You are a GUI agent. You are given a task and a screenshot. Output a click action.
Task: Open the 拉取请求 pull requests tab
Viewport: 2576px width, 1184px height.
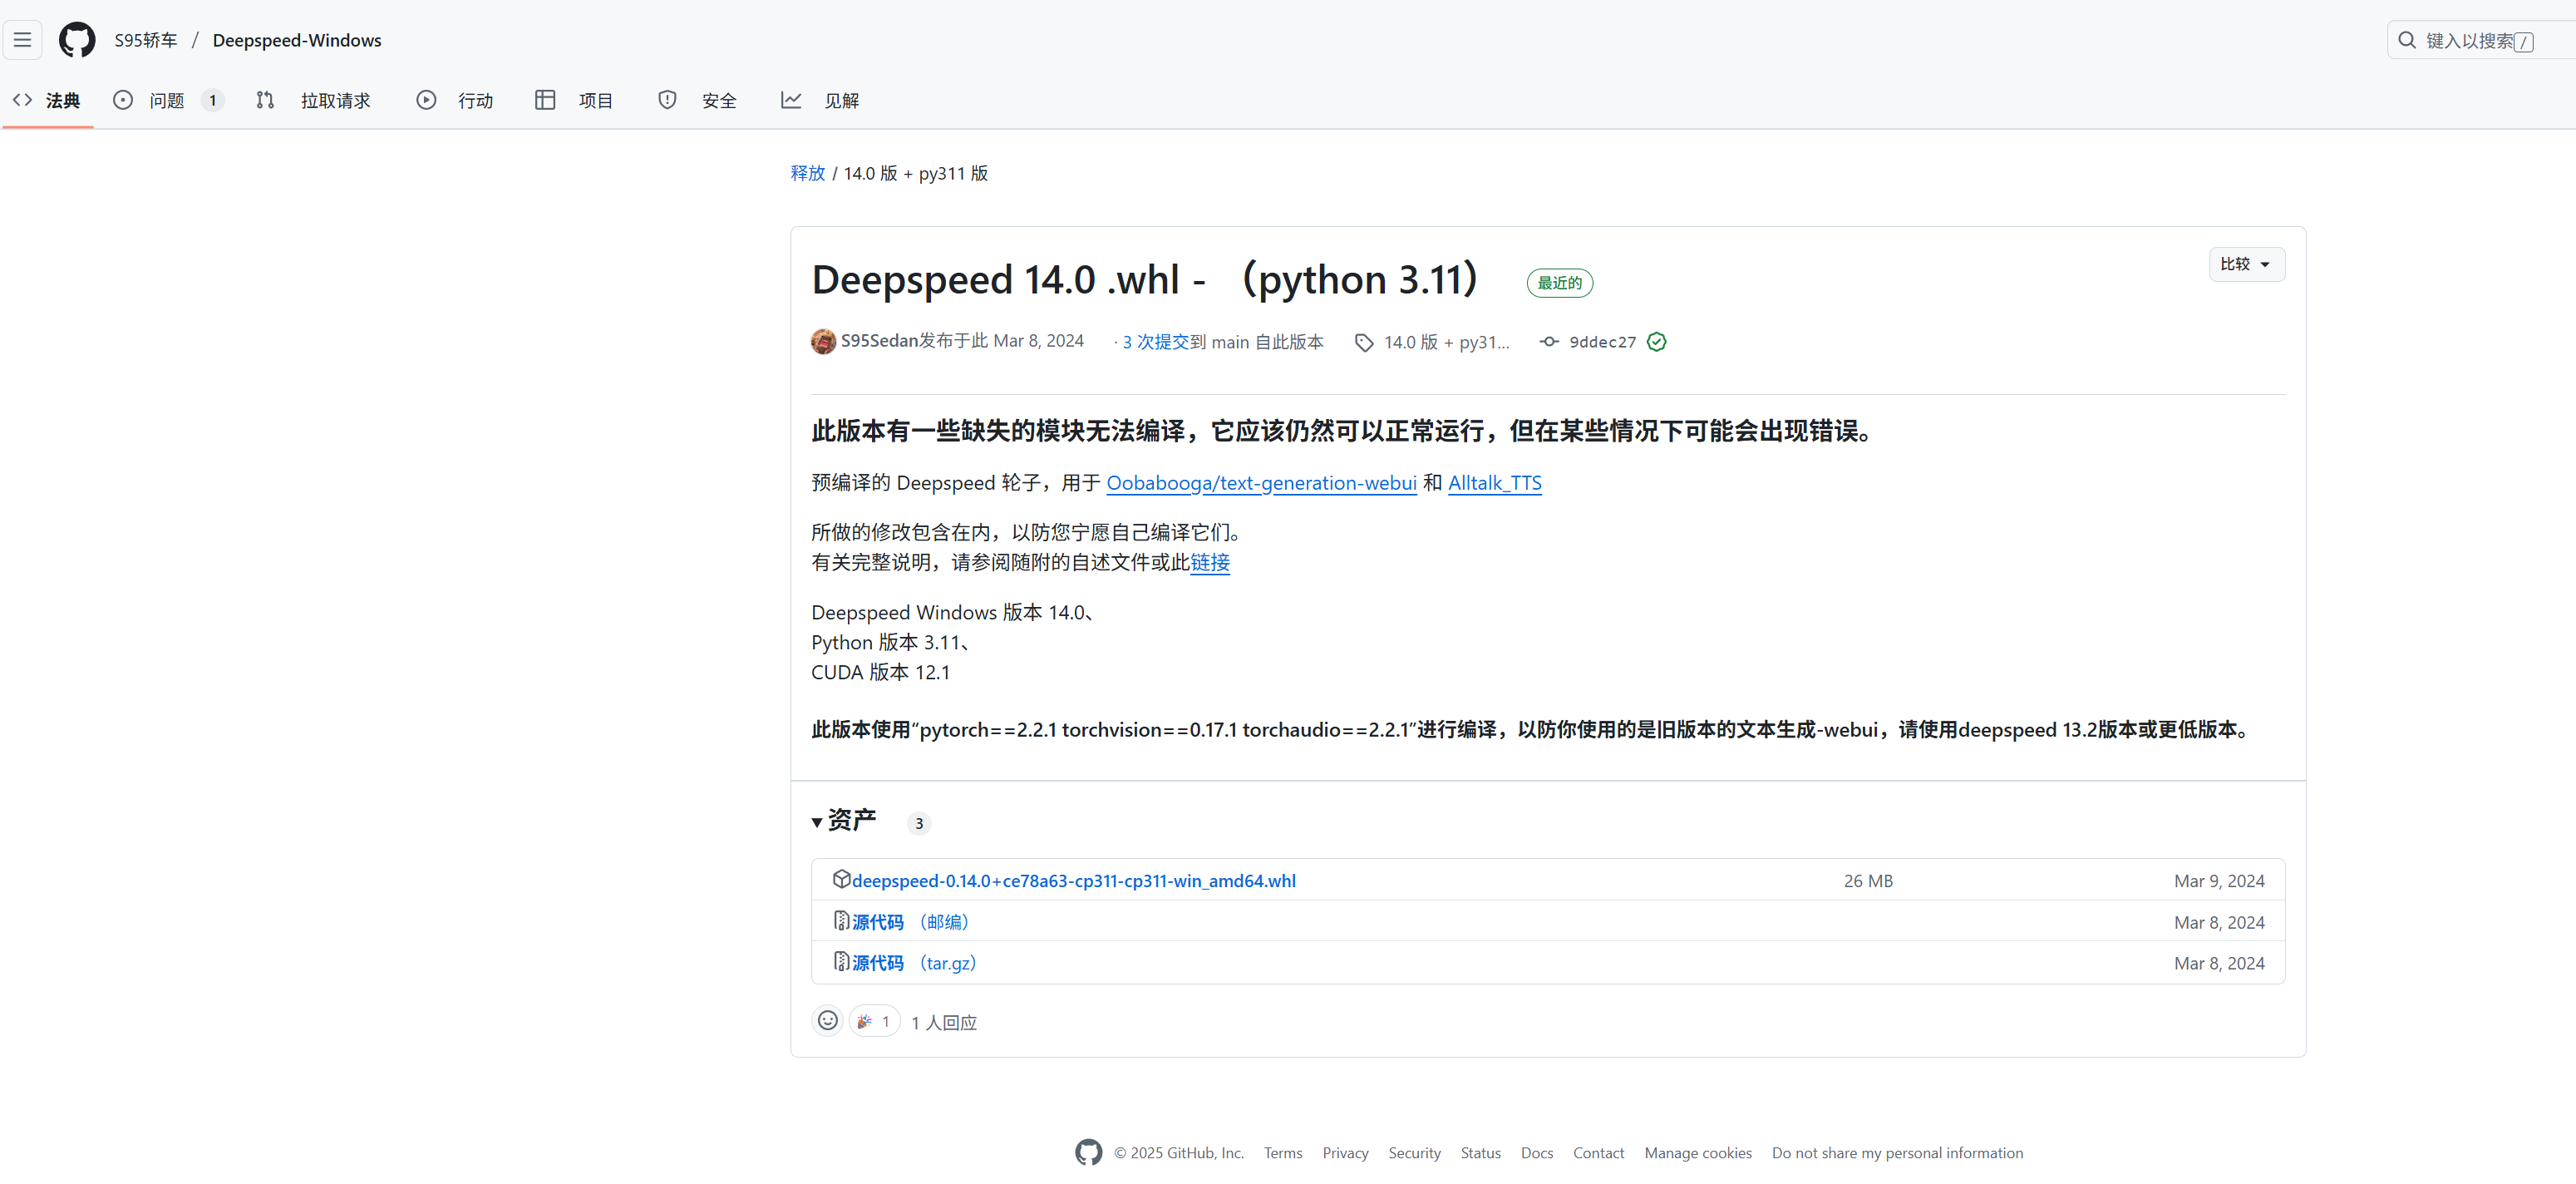coord(334,100)
